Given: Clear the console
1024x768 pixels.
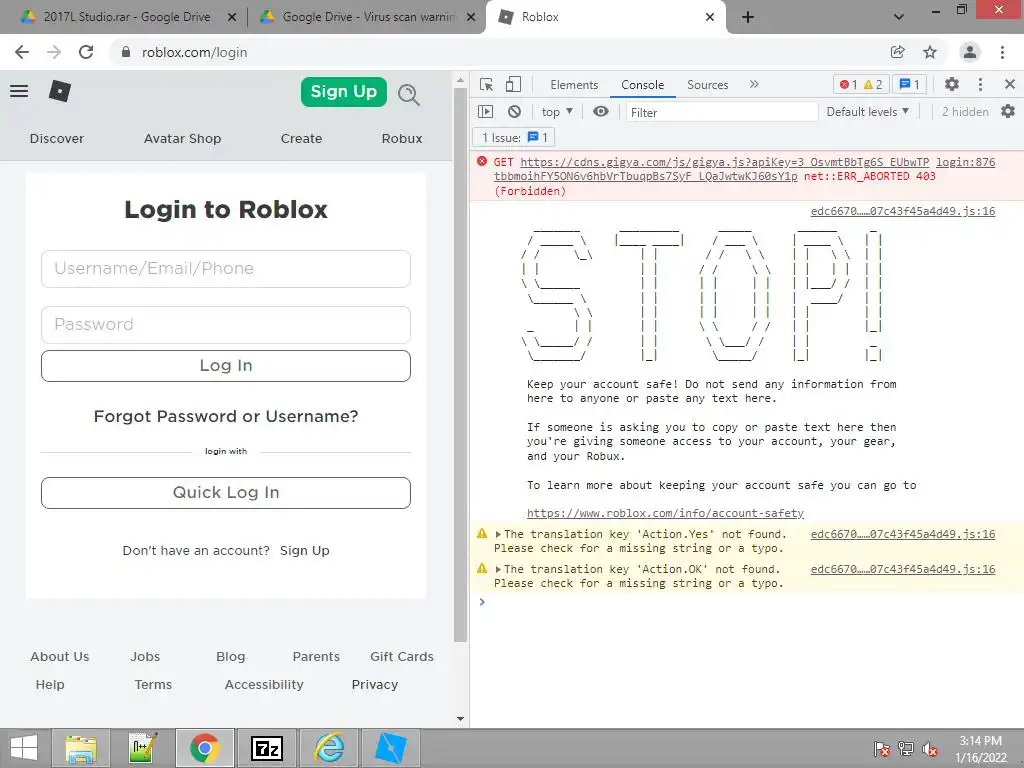Looking at the screenshot, I should (x=515, y=112).
